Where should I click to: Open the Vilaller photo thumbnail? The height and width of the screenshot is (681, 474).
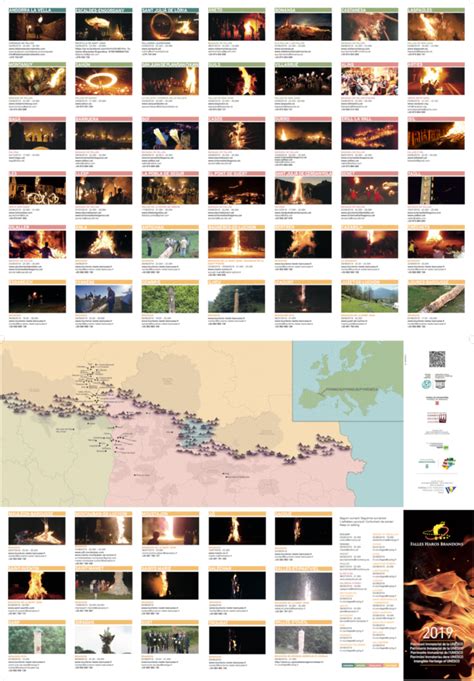pos(37,245)
